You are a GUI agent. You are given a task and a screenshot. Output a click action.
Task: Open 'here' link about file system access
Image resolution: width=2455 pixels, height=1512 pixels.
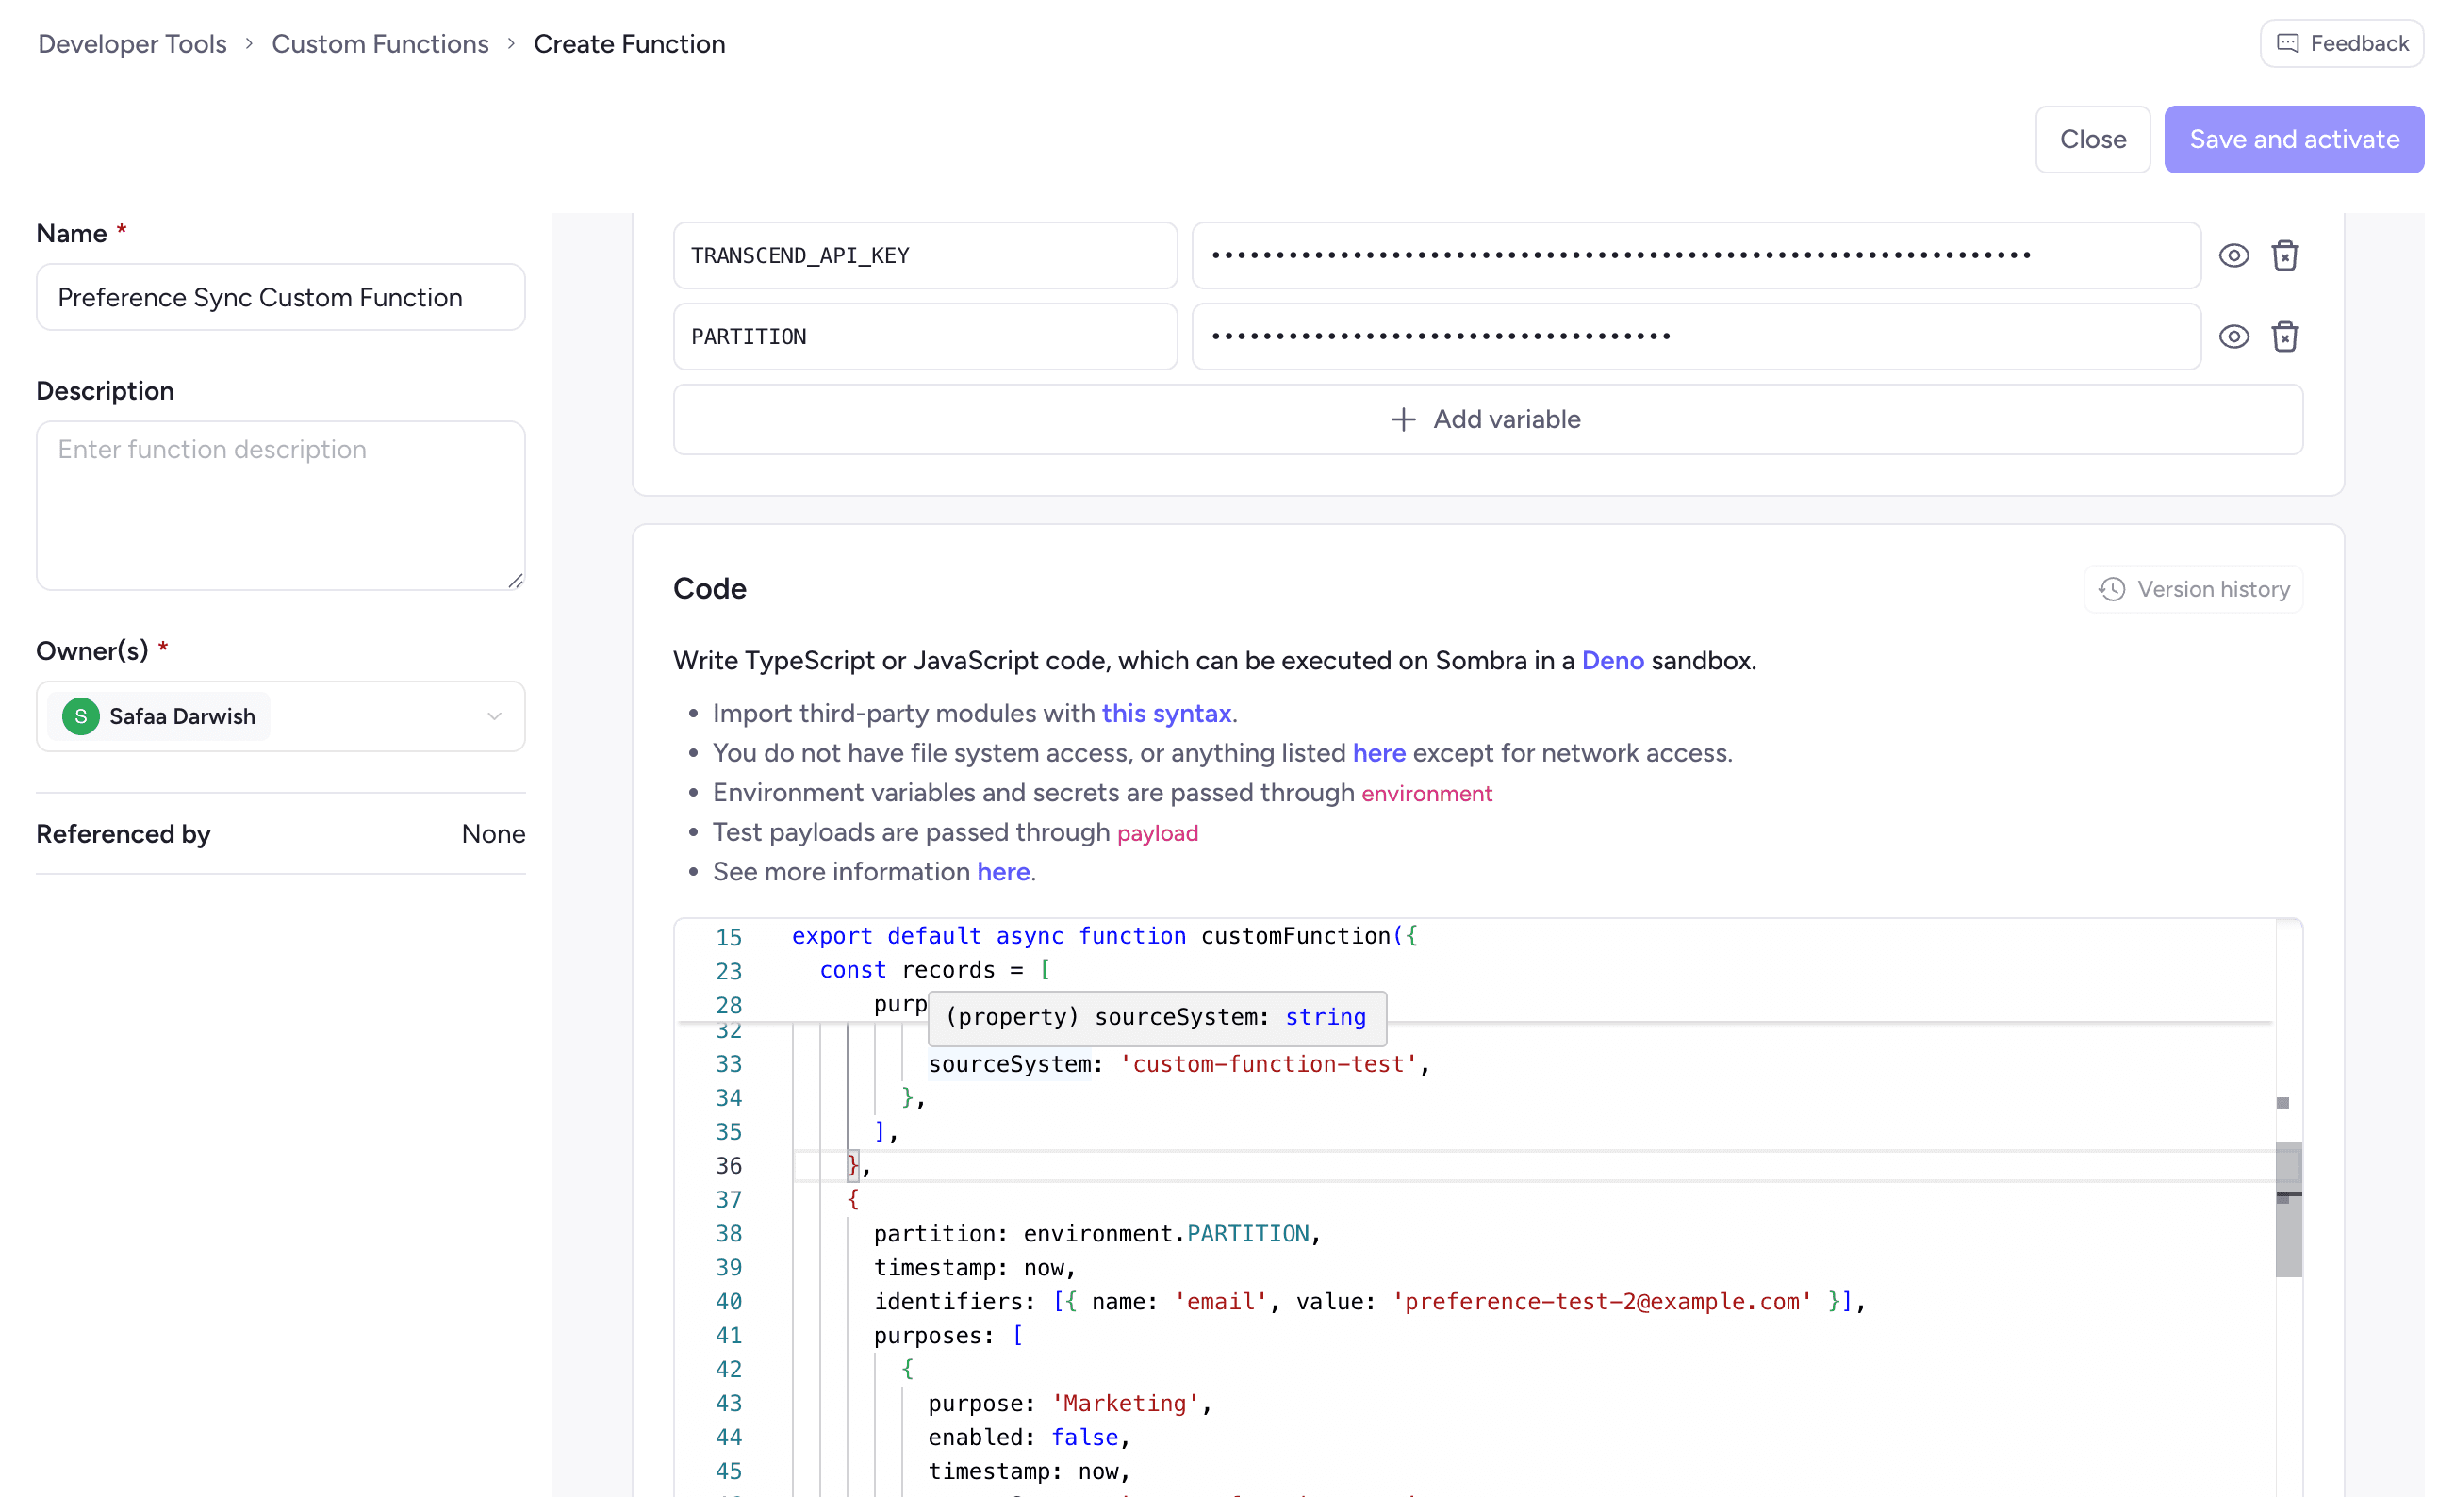pyautogui.click(x=1379, y=753)
